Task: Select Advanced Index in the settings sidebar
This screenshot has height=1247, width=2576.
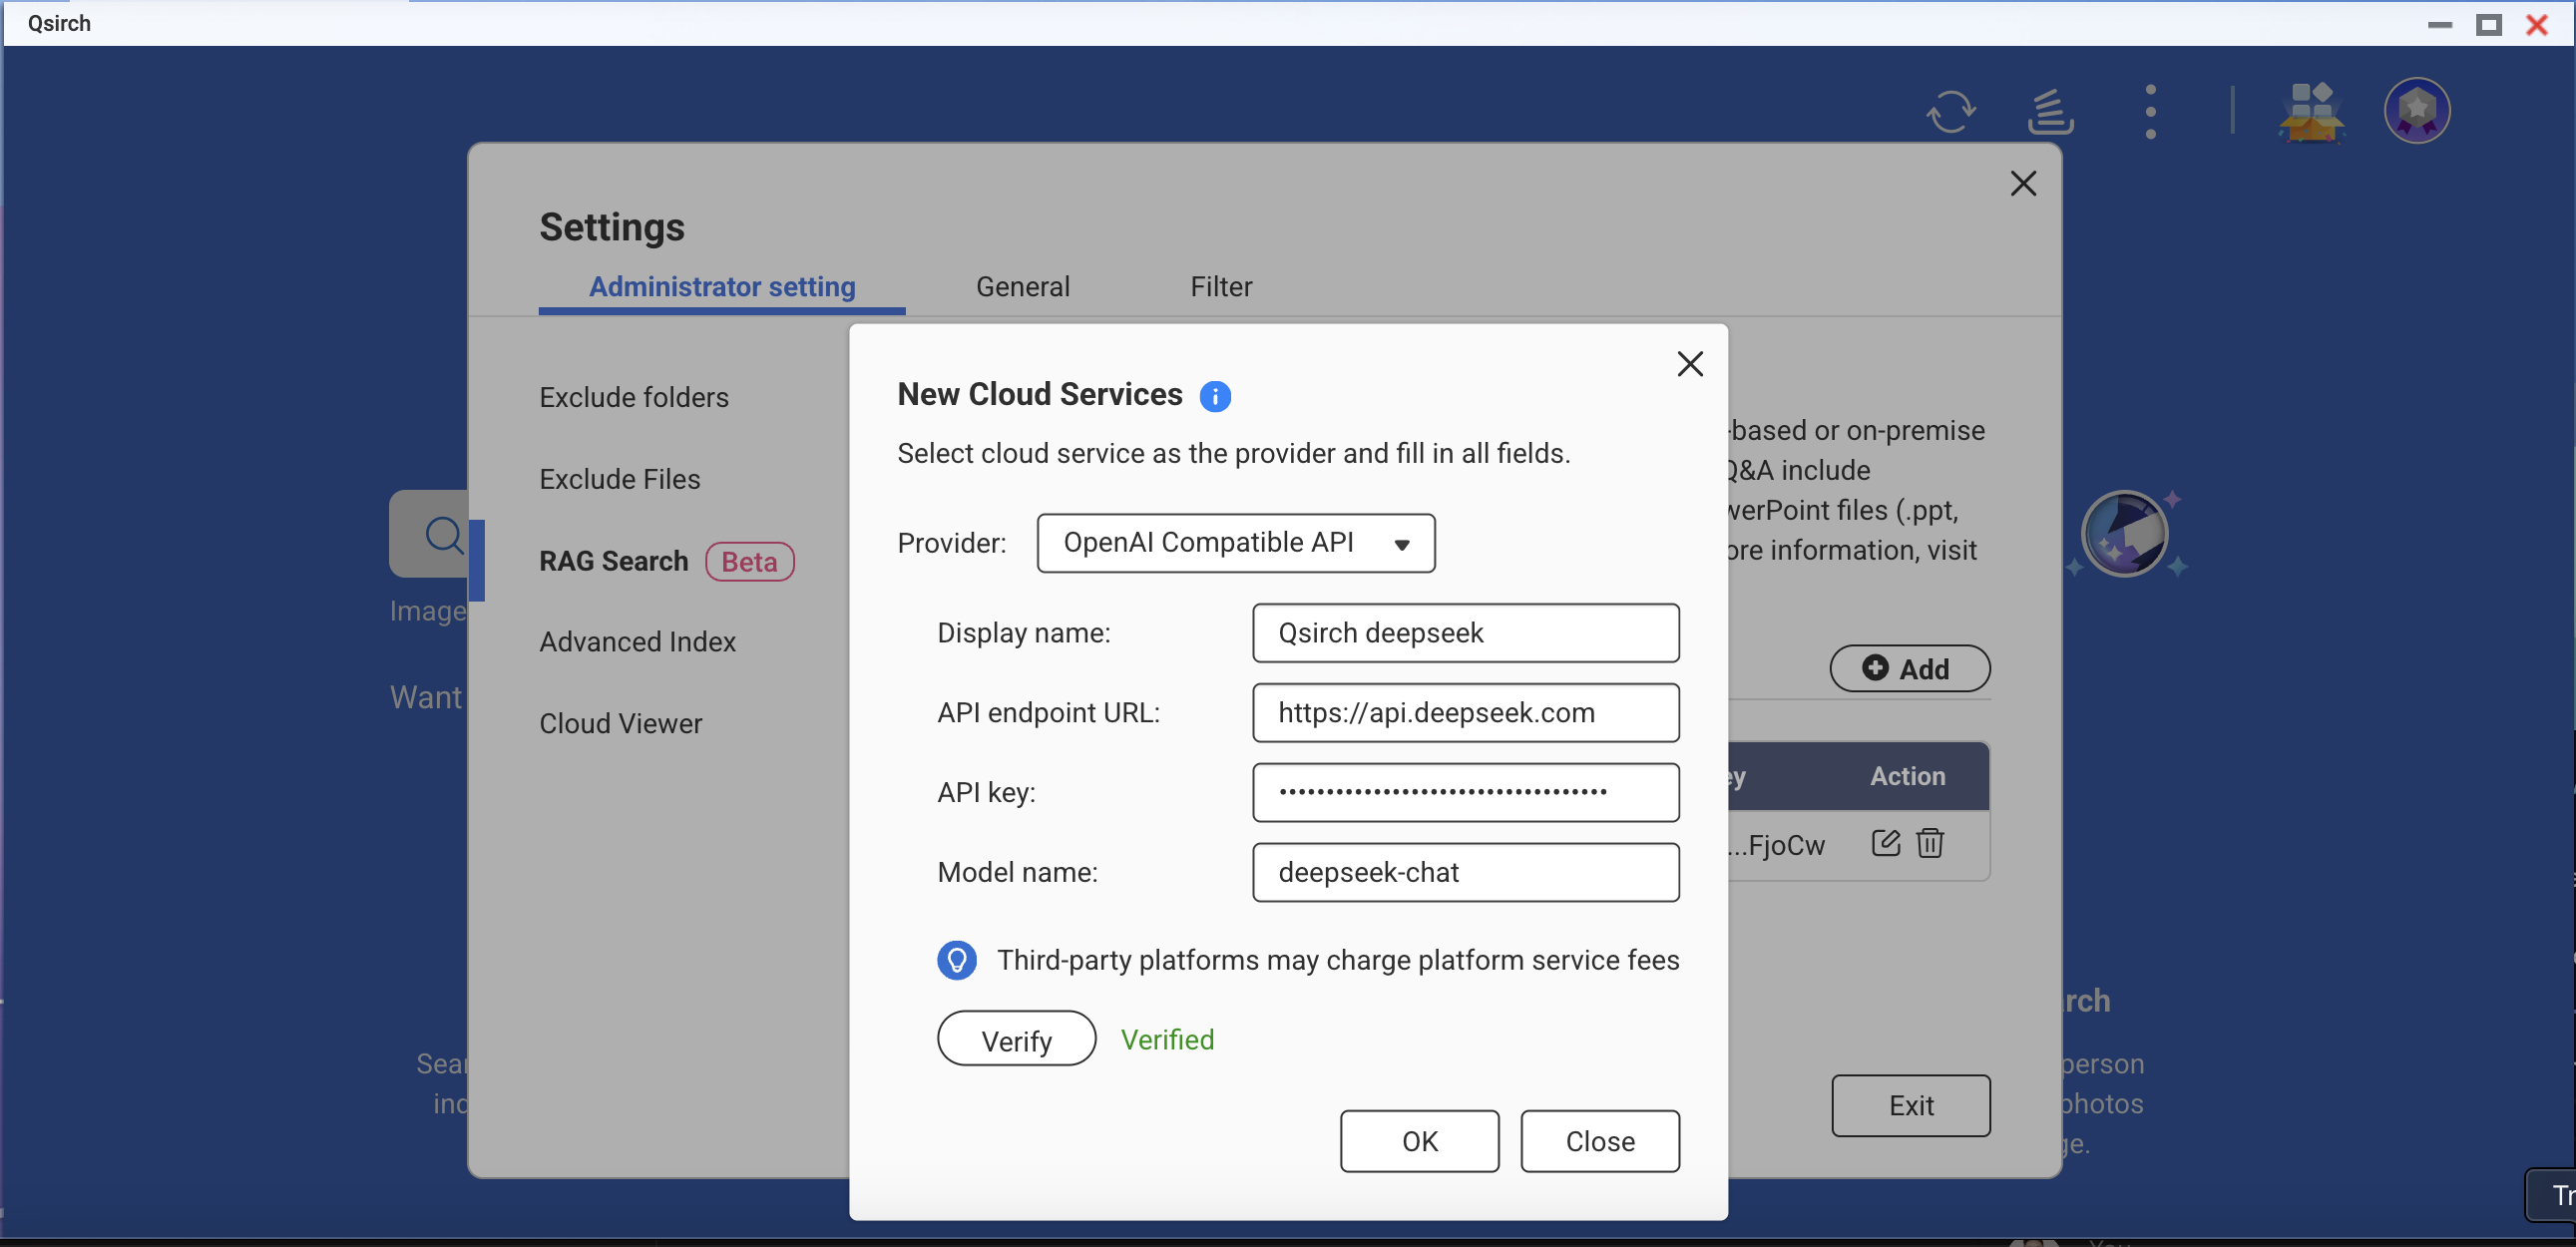Action: coord(637,641)
